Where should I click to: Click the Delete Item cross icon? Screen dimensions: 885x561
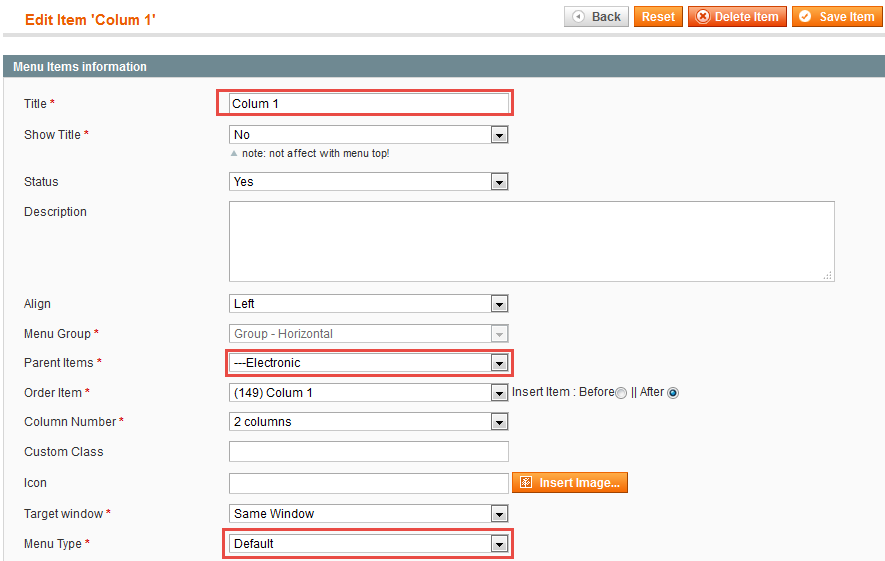[x=703, y=17]
